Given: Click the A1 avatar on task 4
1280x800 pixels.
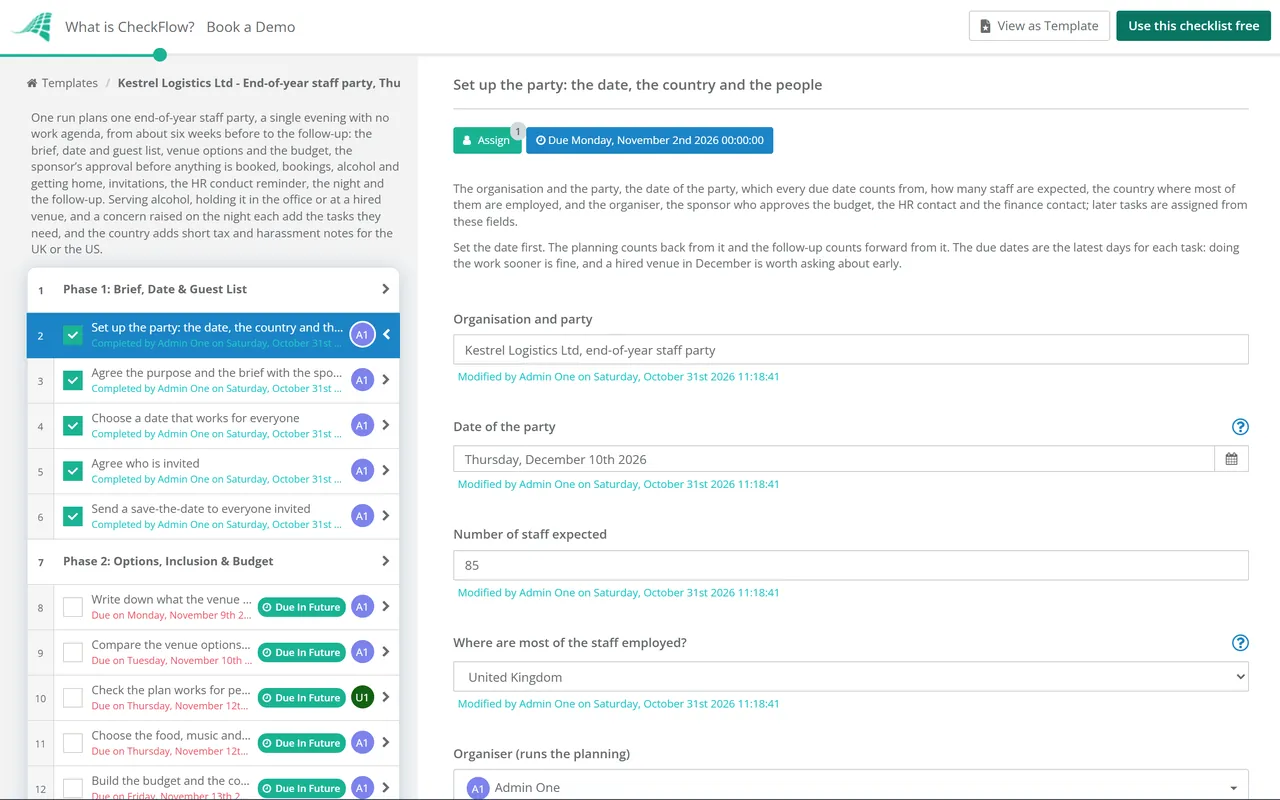Looking at the screenshot, I should click(362, 425).
